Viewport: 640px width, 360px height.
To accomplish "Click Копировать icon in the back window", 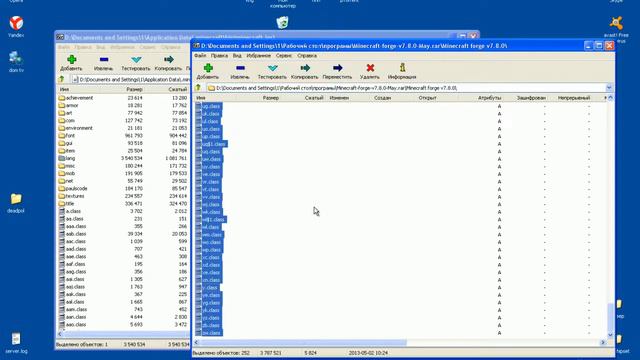I will pos(169,60).
